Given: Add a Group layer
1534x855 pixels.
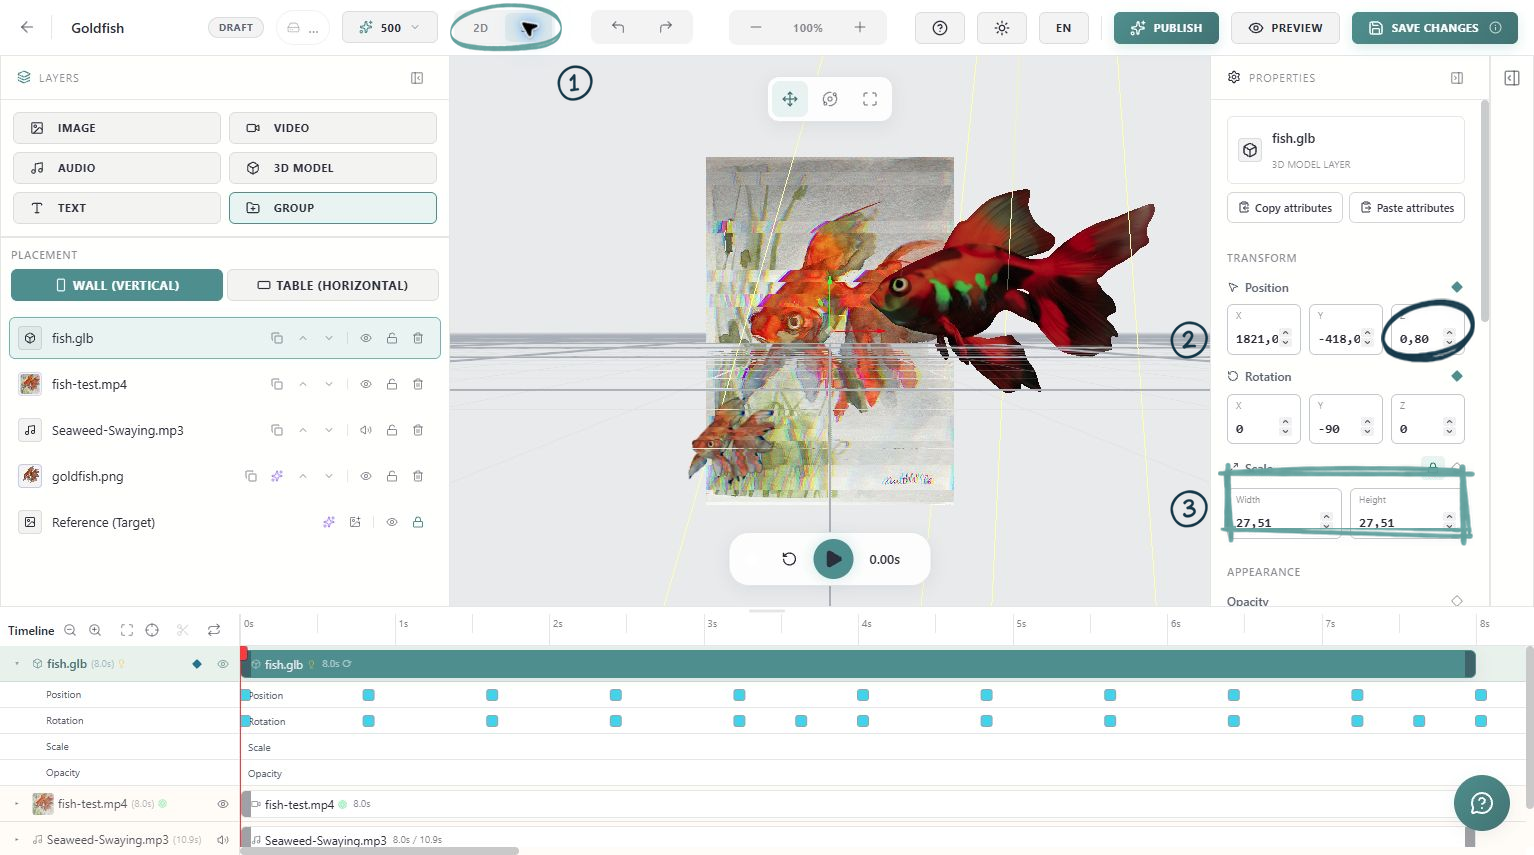Looking at the screenshot, I should click(x=333, y=208).
